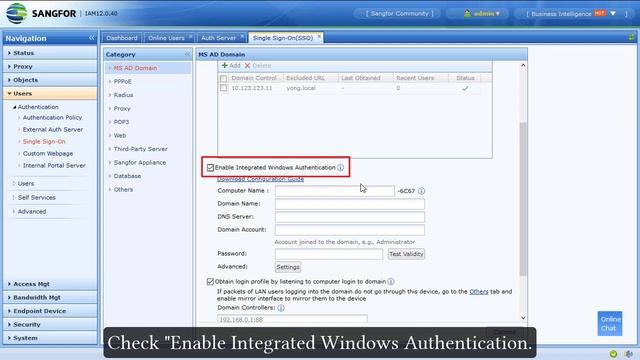Focus the Computer Name input field
The image size is (640, 360).
[x=335, y=191]
